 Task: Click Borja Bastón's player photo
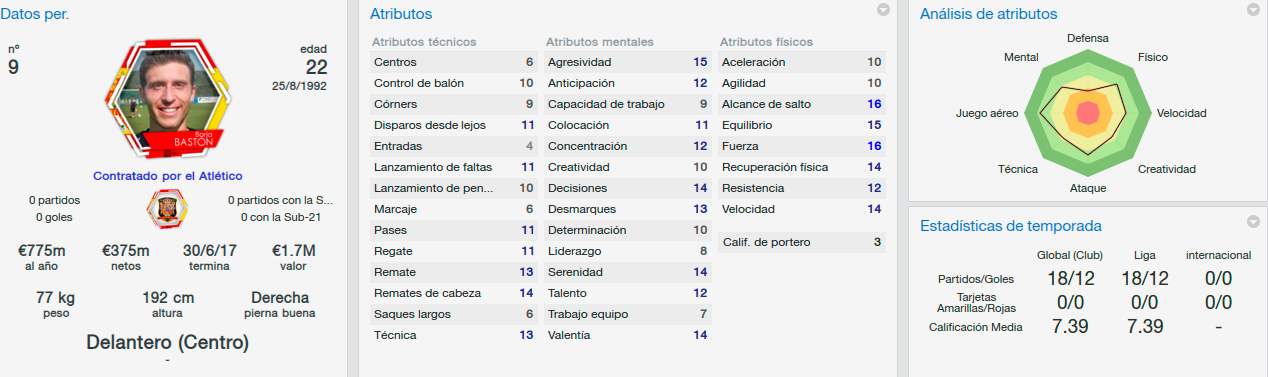[167, 99]
